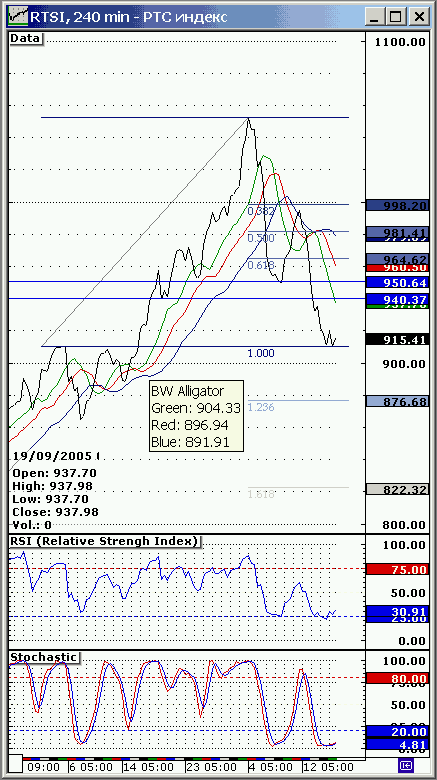
Task: Click the 800.00 price axis label
Action: point(404,525)
